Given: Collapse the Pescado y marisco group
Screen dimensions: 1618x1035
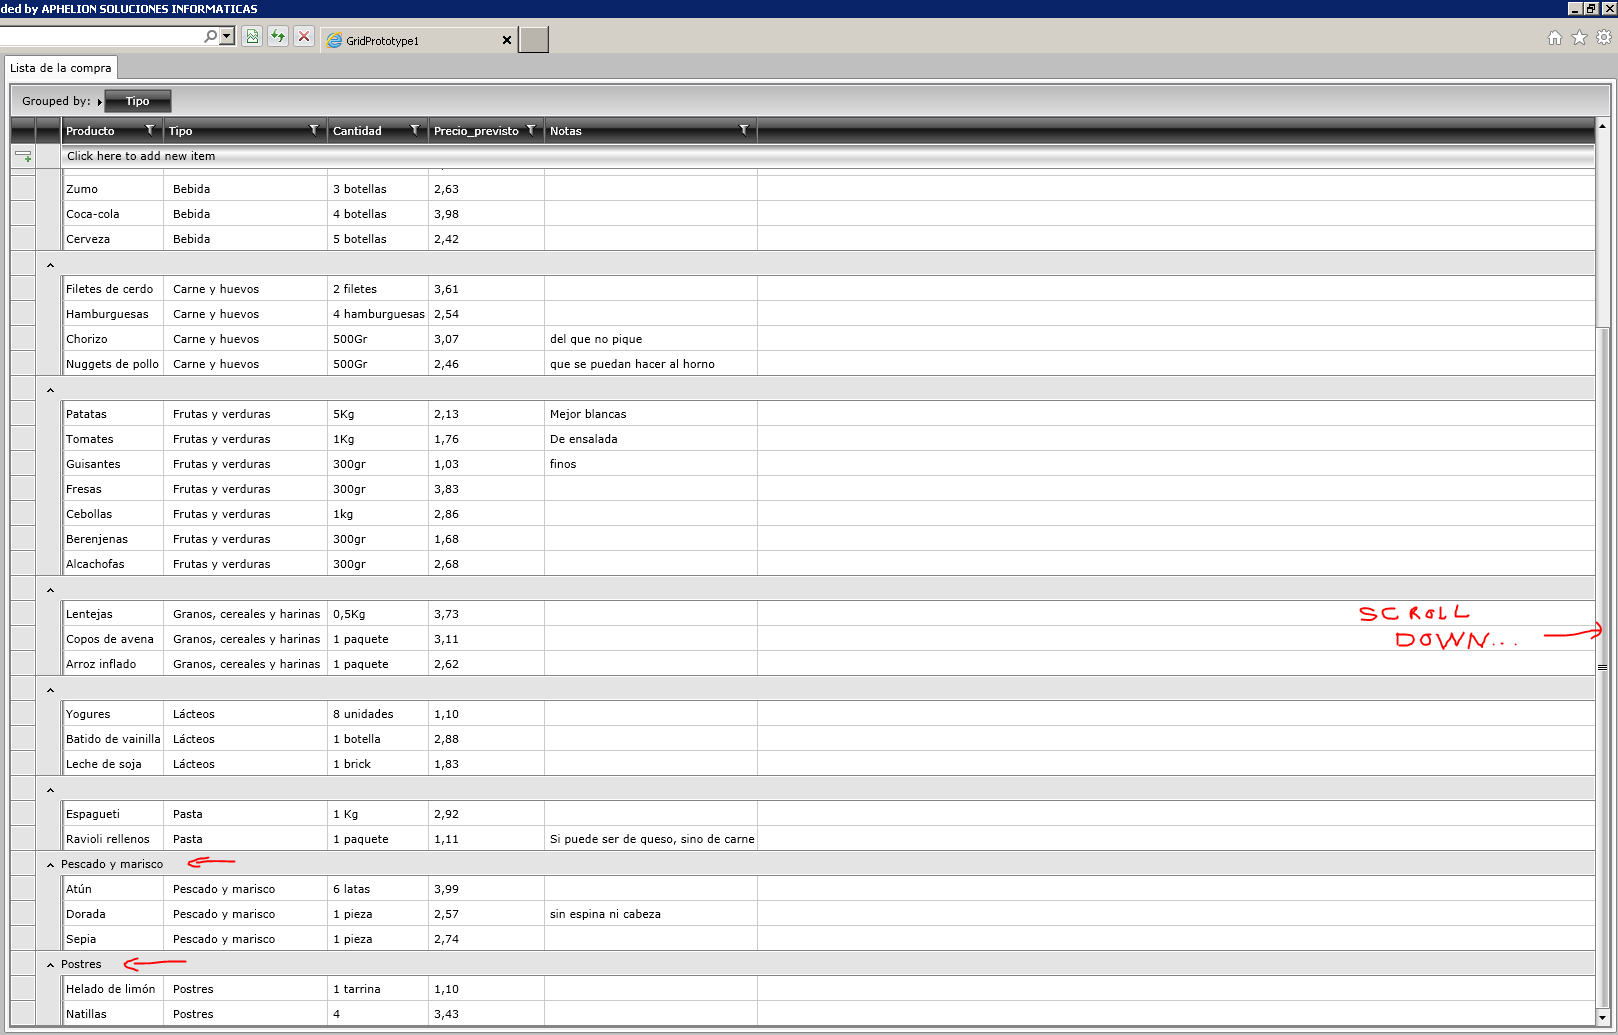Looking at the screenshot, I should 50,865.
